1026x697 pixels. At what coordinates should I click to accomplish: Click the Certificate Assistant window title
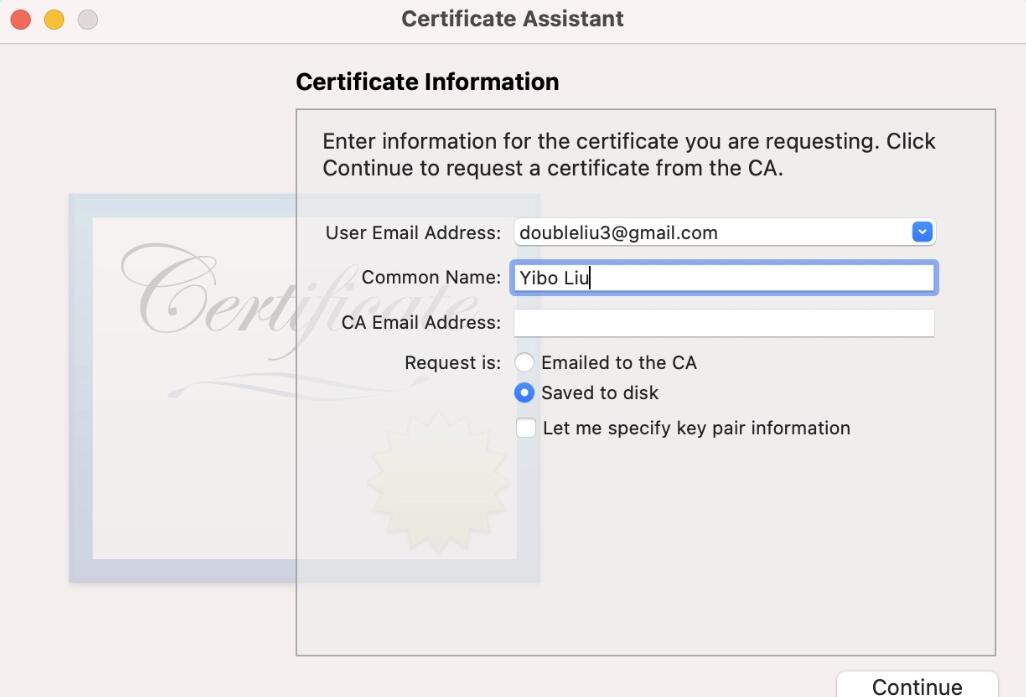(x=512, y=19)
